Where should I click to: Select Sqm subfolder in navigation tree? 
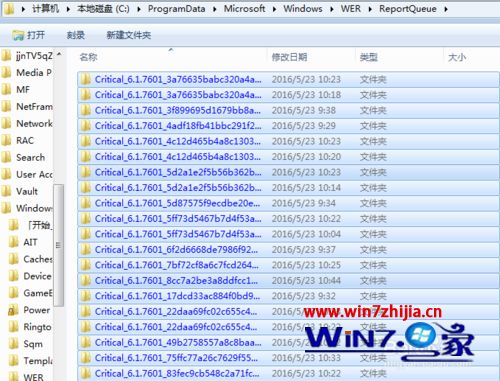(x=26, y=344)
